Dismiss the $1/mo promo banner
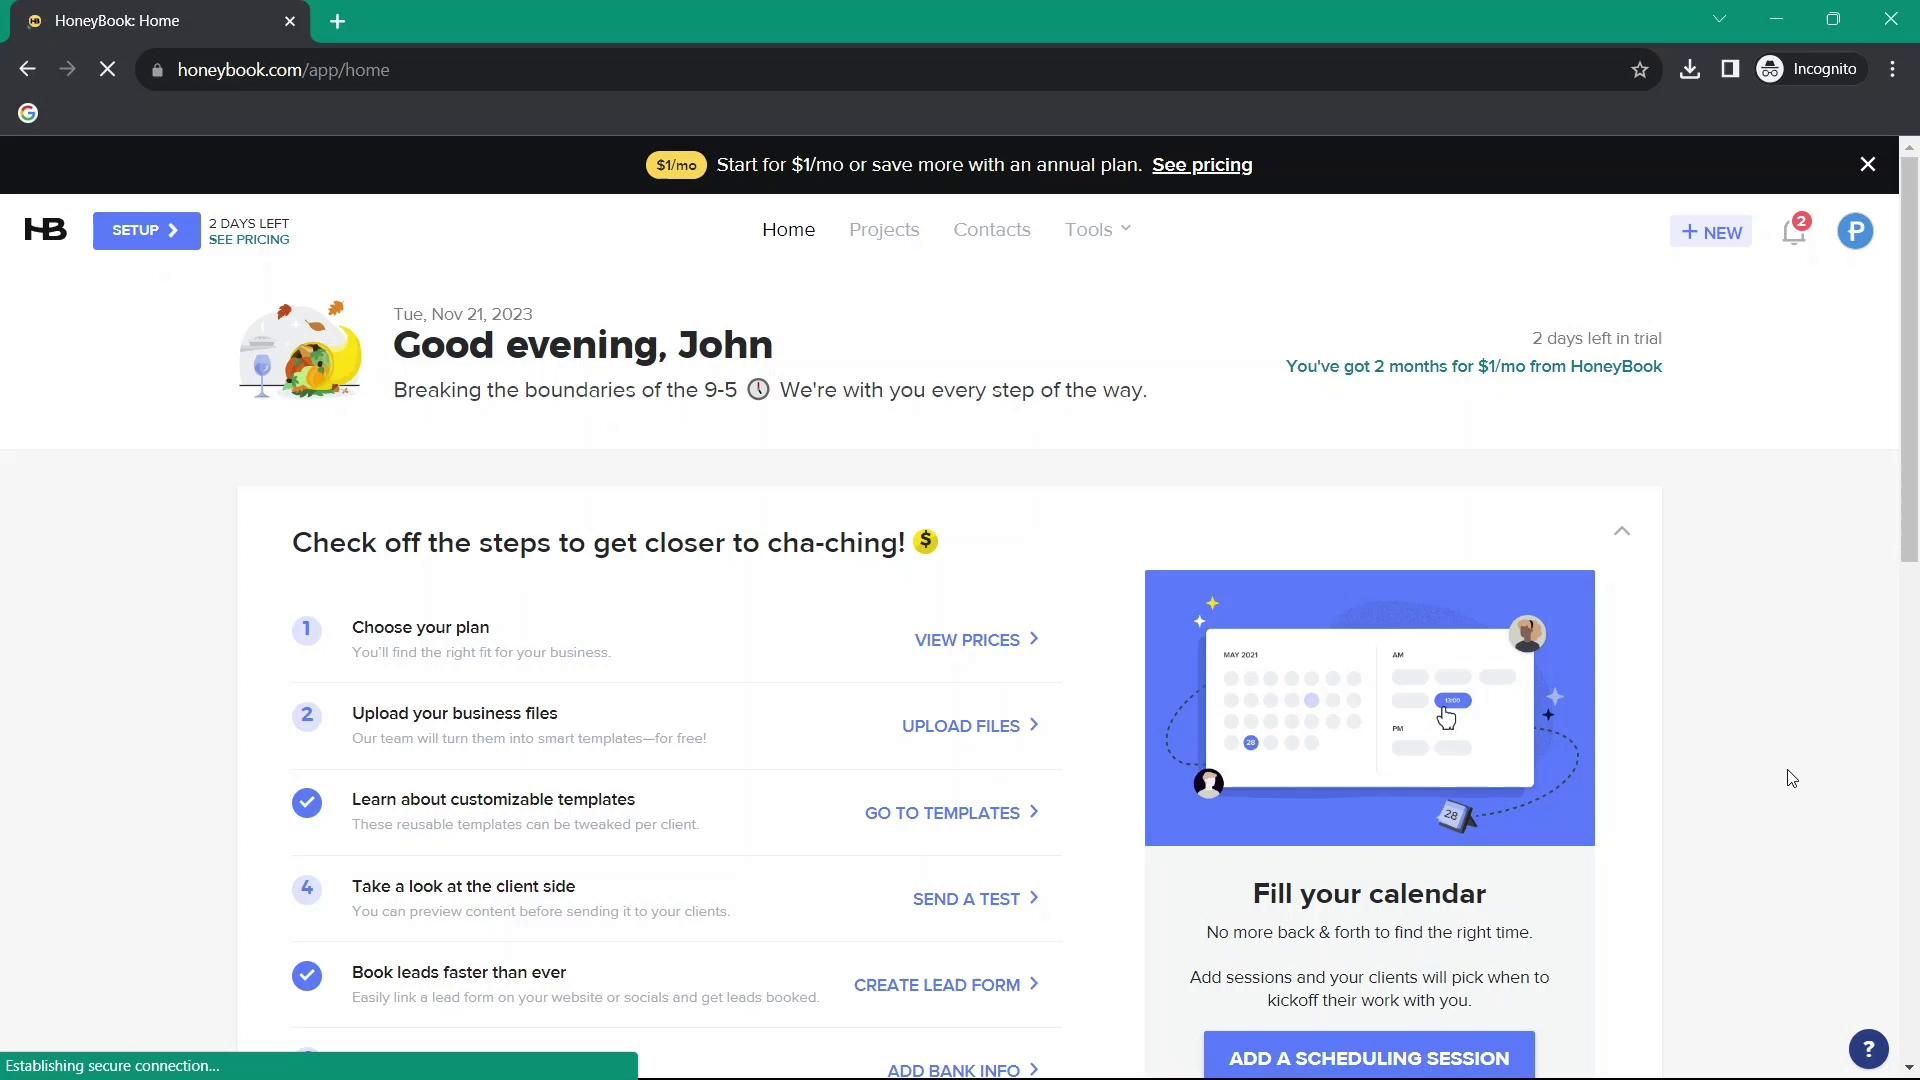Image resolution: width=1920 pixels, height=1080 pixels. click(1867, 165)
